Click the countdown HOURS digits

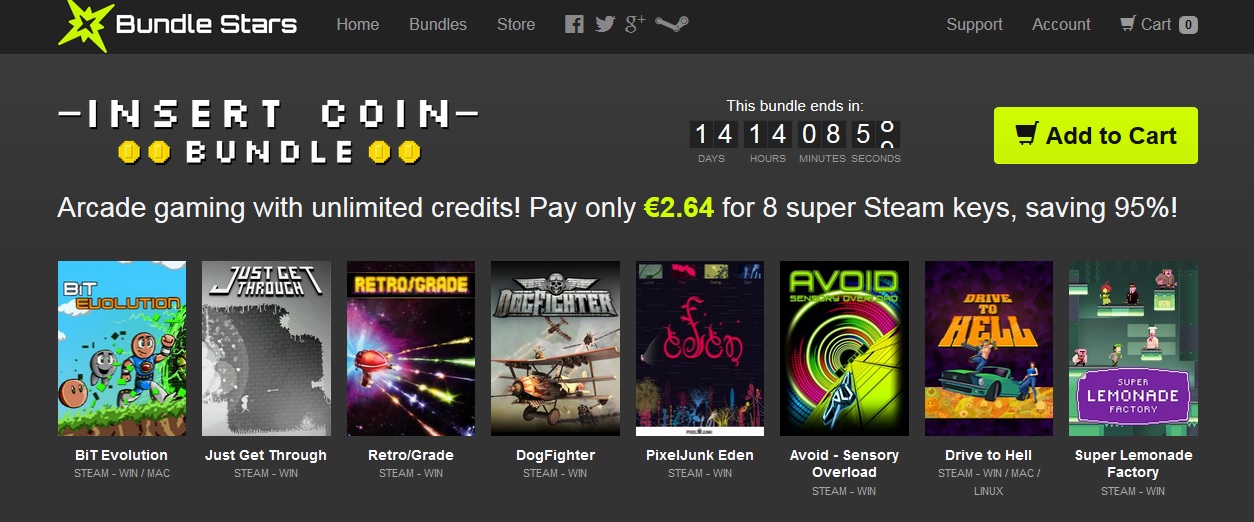click(767, 134)
